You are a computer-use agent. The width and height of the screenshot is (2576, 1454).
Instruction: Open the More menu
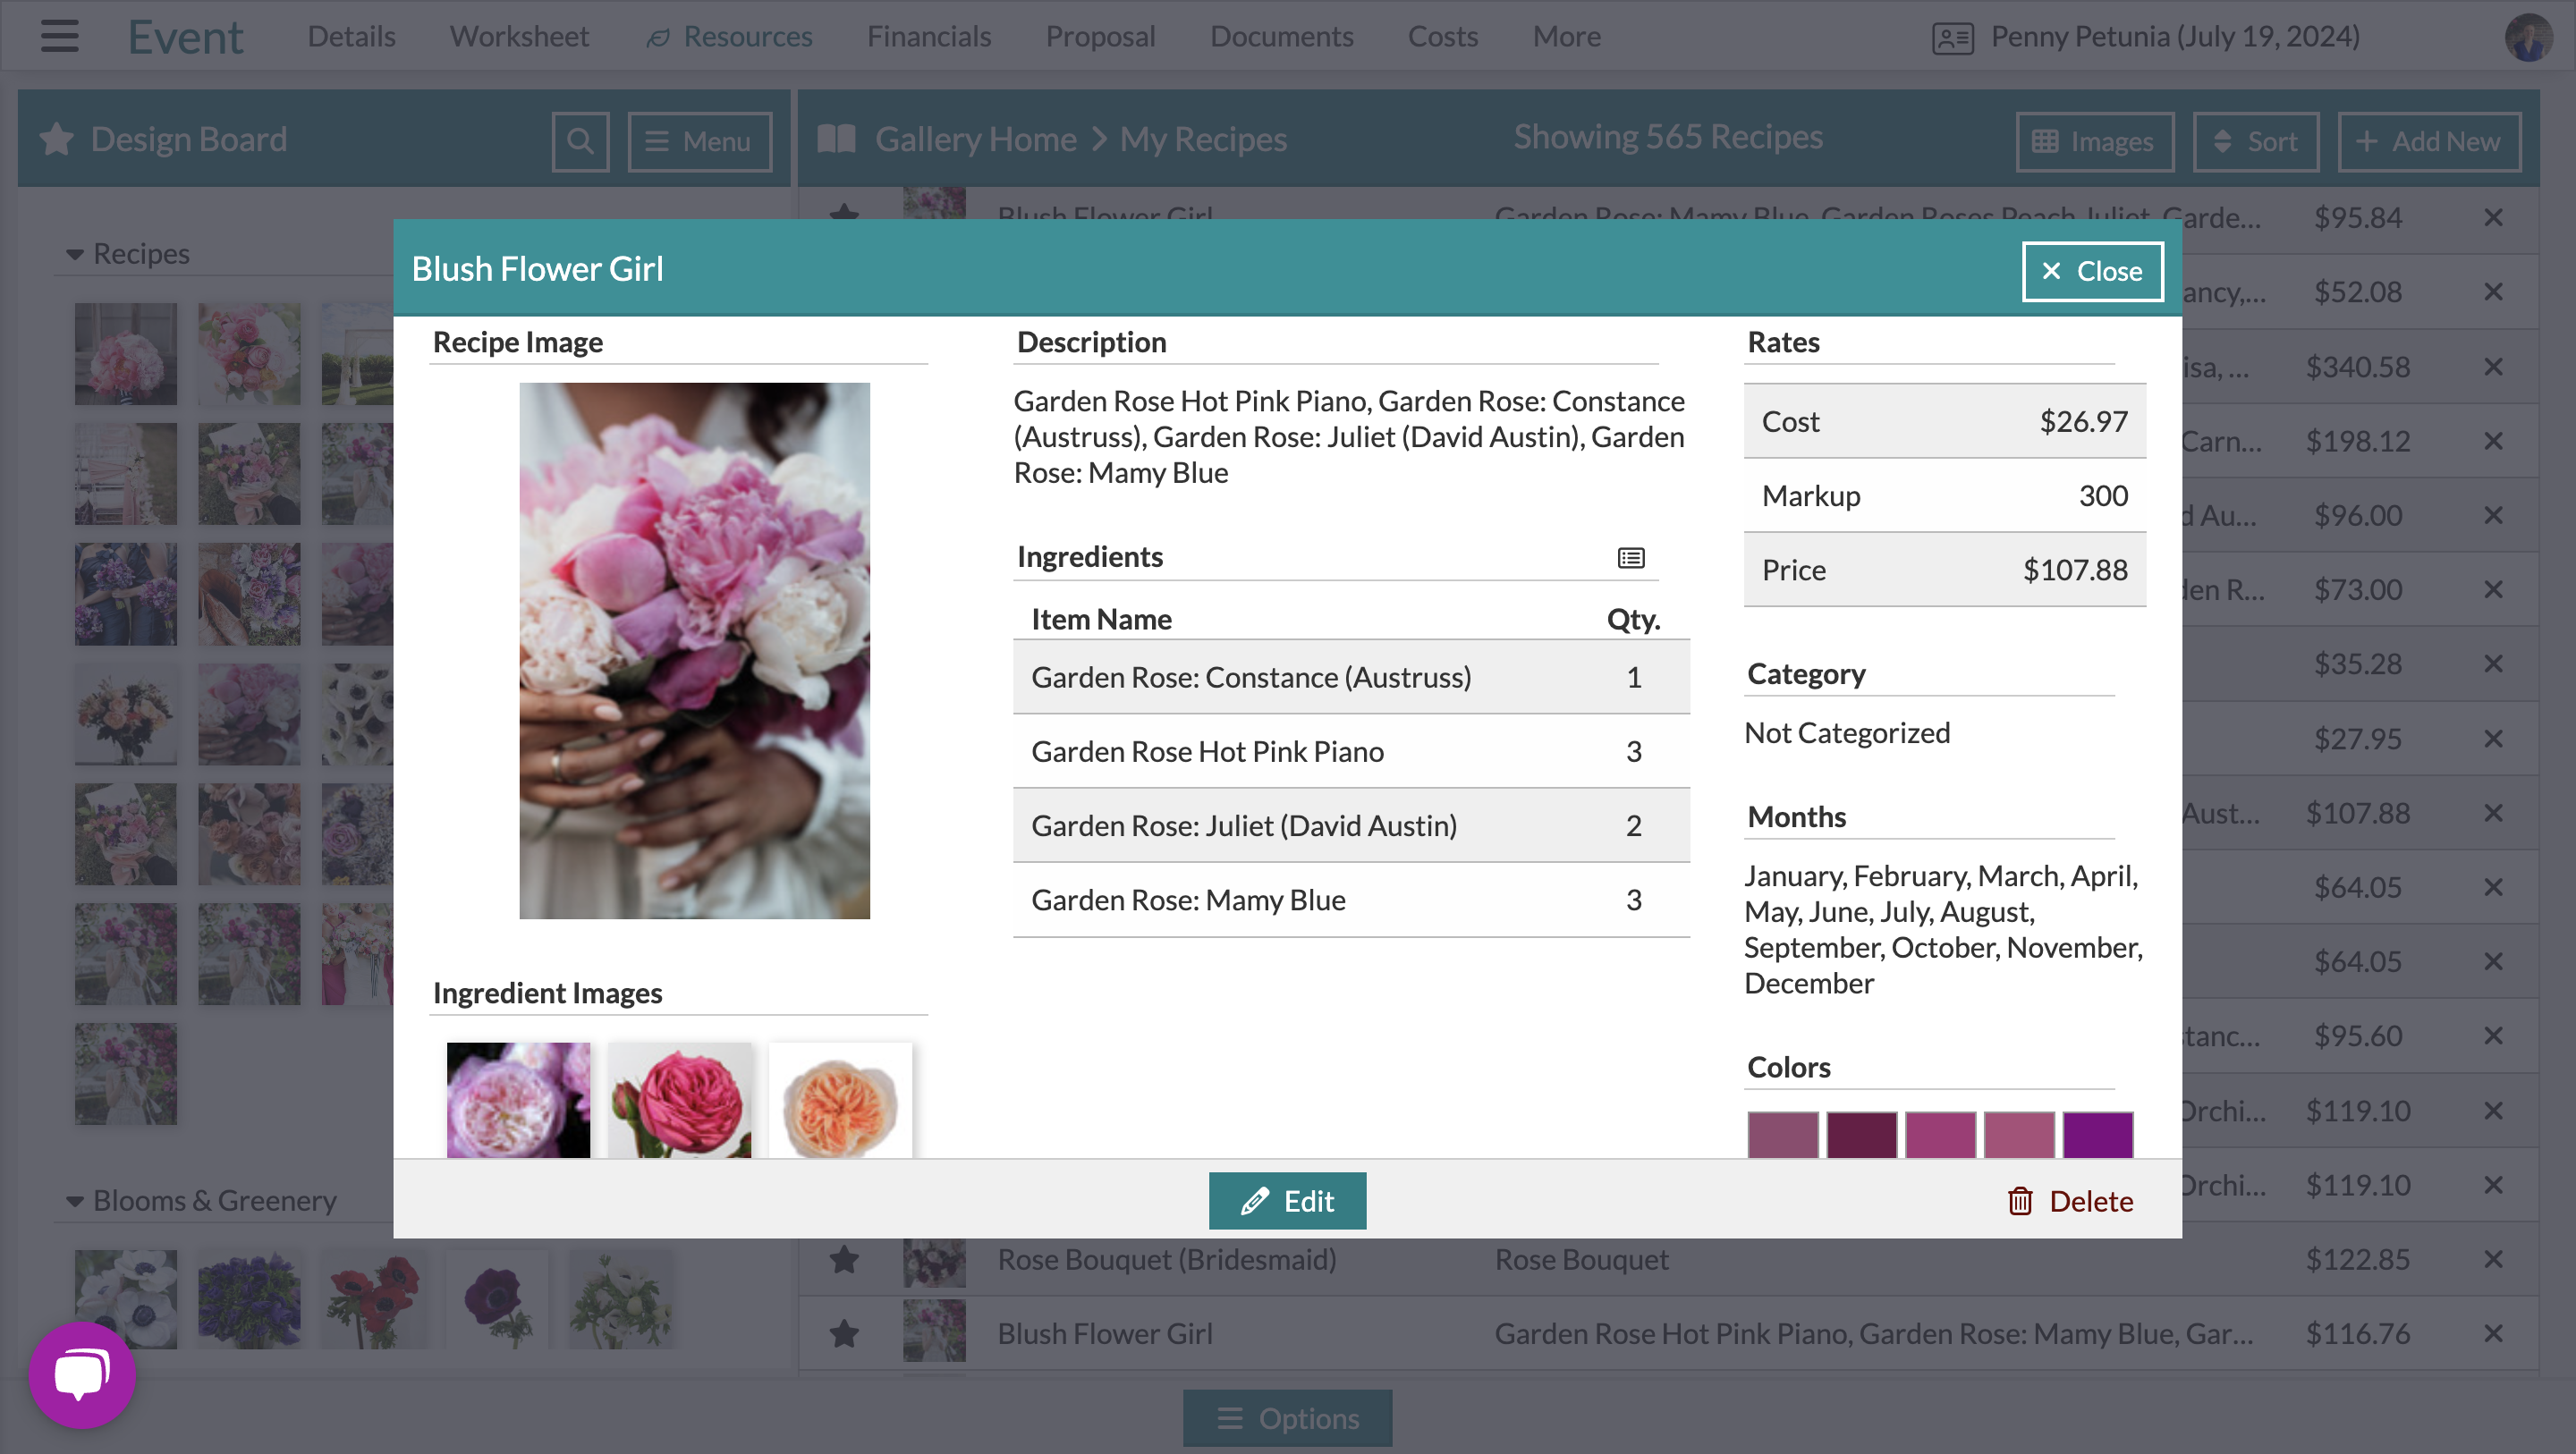(1566, 36)
